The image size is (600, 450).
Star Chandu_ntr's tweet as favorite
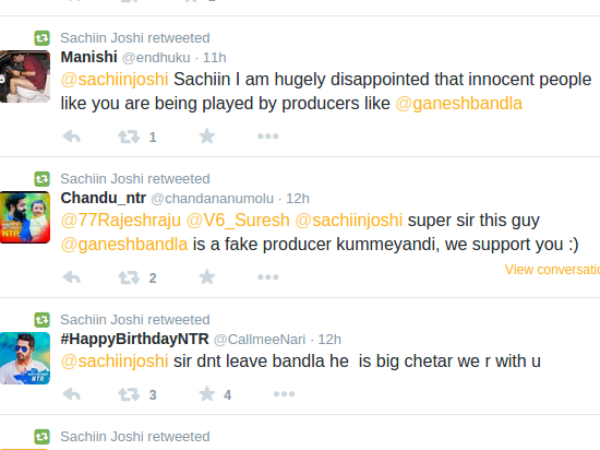click(x=207, y=277)
